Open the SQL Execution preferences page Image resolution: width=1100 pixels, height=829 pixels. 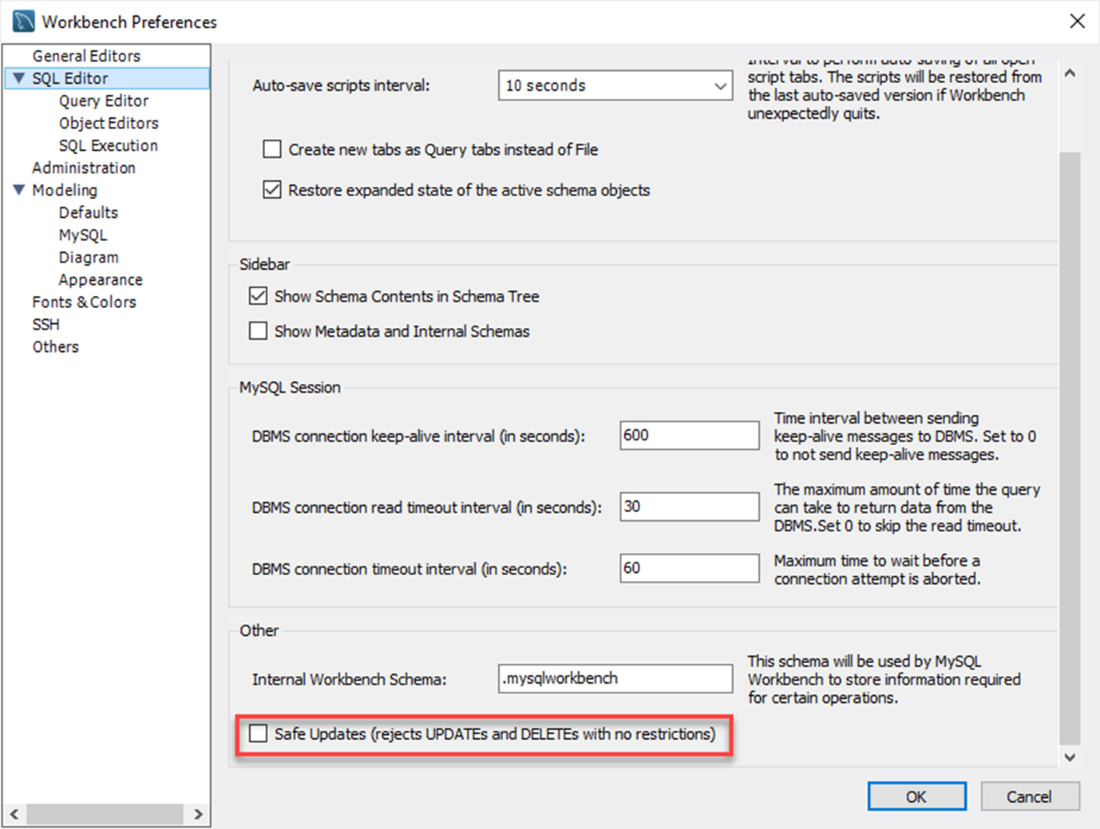(x=108, y=145)
